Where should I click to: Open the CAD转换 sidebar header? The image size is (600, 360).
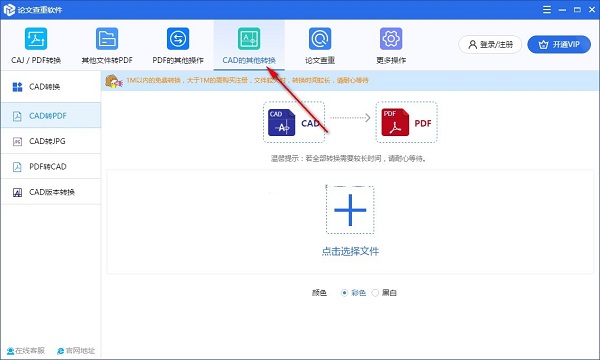[x=51, y=86]
